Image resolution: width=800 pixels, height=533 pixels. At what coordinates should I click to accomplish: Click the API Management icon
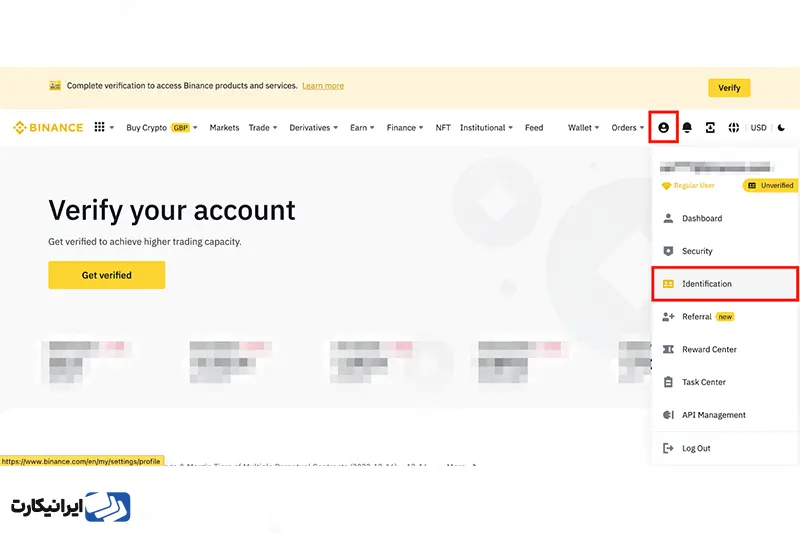(x=668, y=415)
